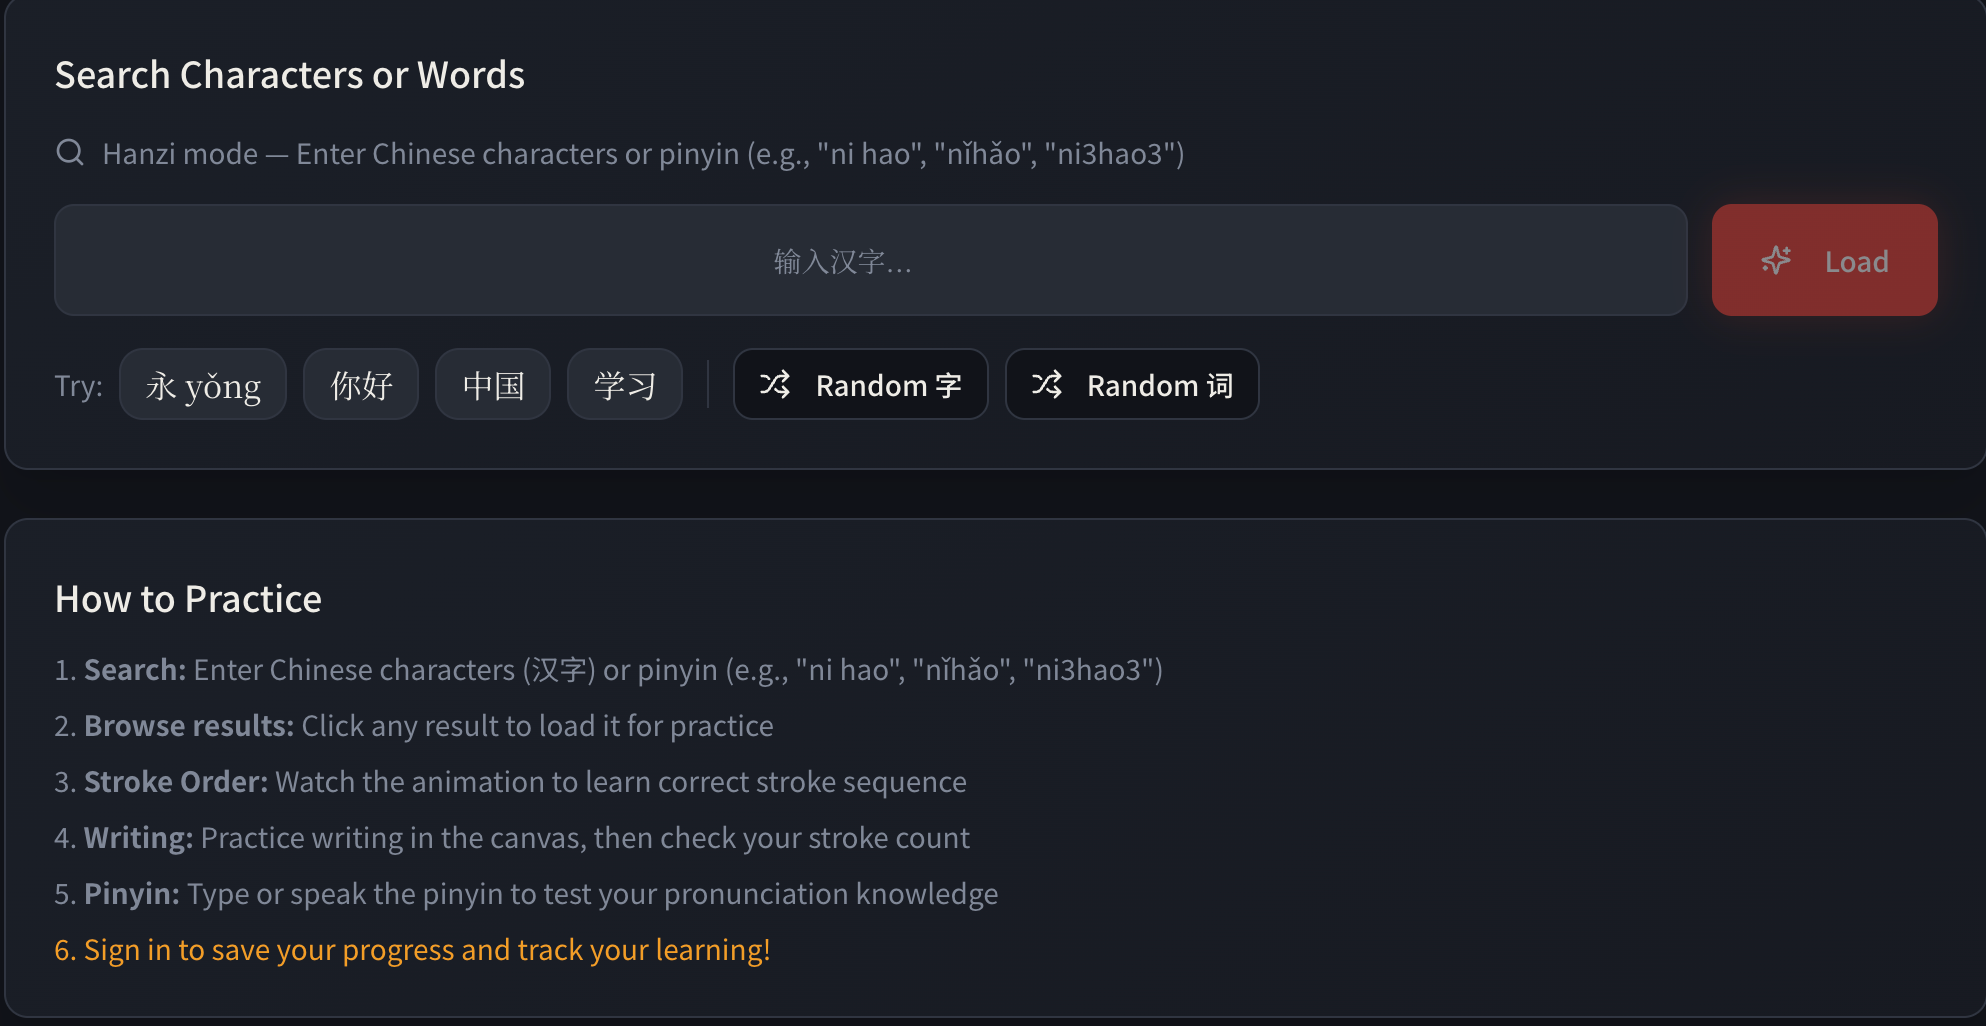Select the 学习 example chip
The width and height of the screenshot is (1986, 1026).
[x=624, y=384]
